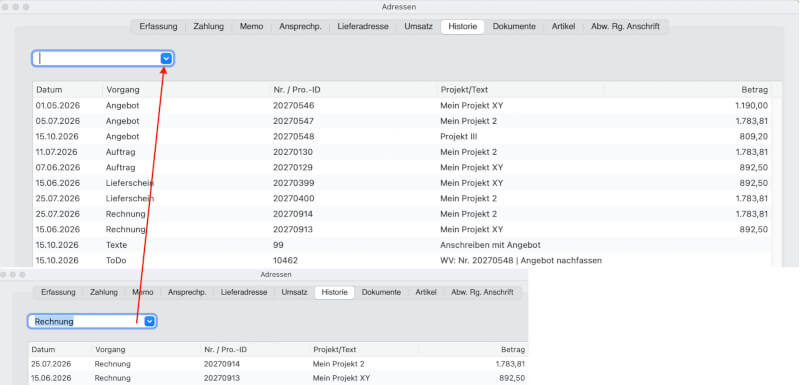This screenshot has width=800, height=385.
Task: Open Ansprechp. tab in lower window
Action: (x=187, y=293)
